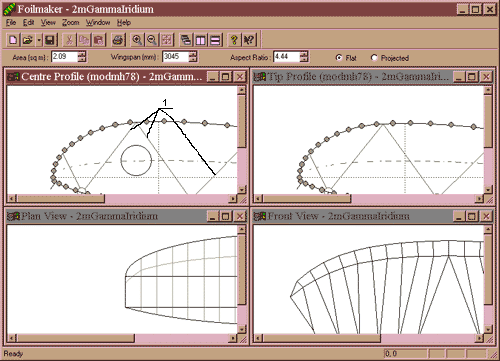Open the Window menu
The height and width of the screenshot is (361, 500).
[x=98, y=22]
